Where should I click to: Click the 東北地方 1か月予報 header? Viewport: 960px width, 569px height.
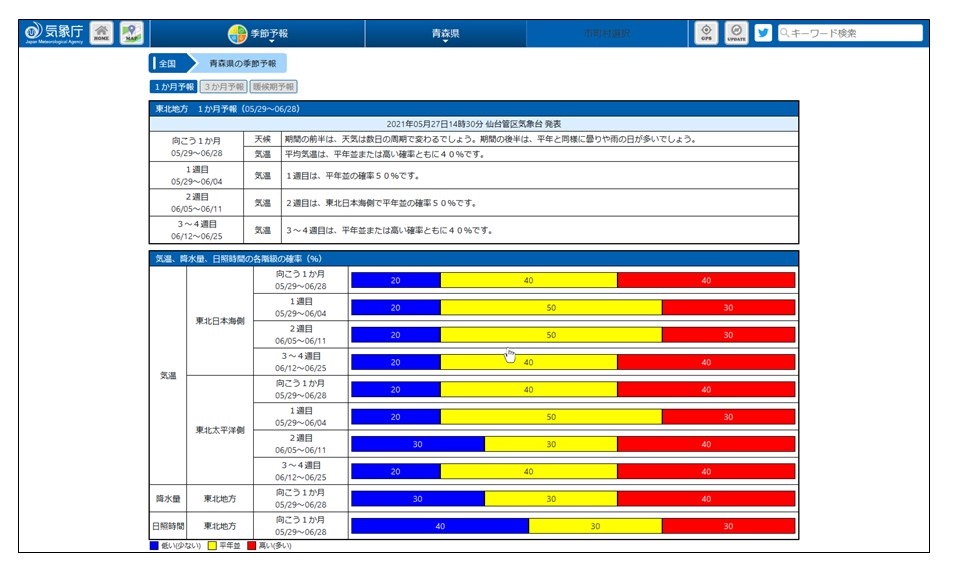point(474,109)
